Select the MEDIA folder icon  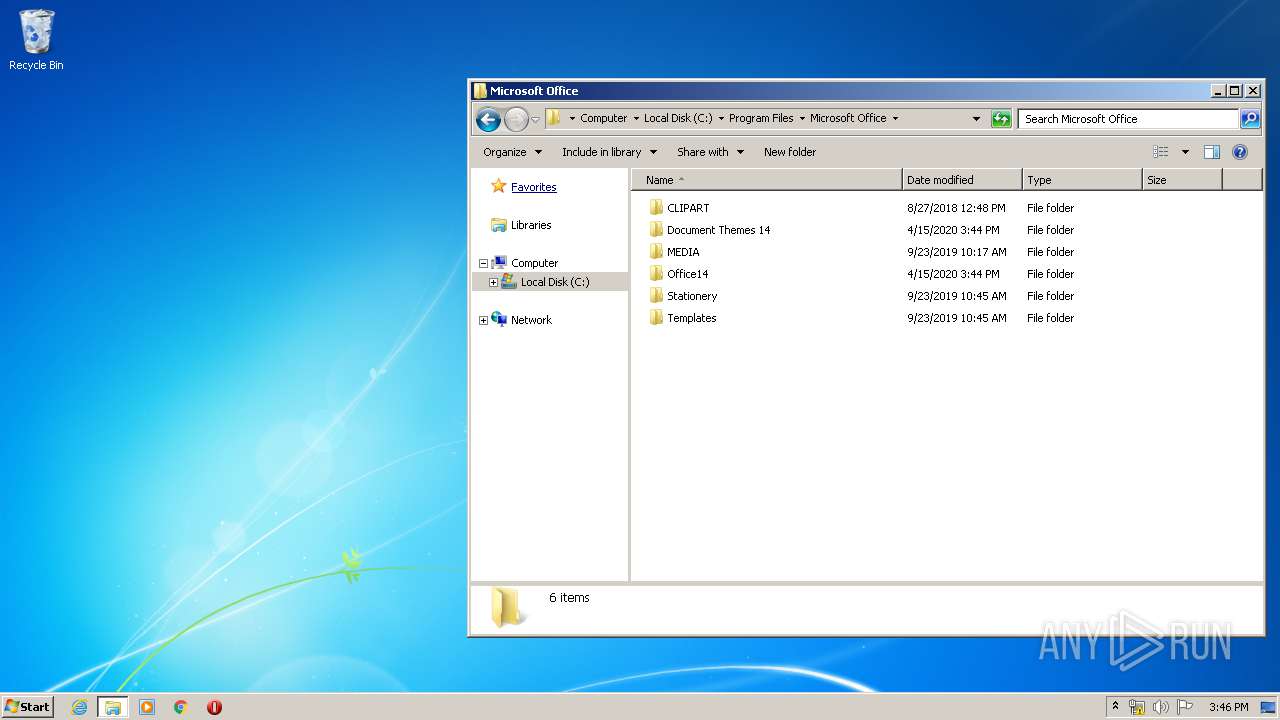coord(656,252)
